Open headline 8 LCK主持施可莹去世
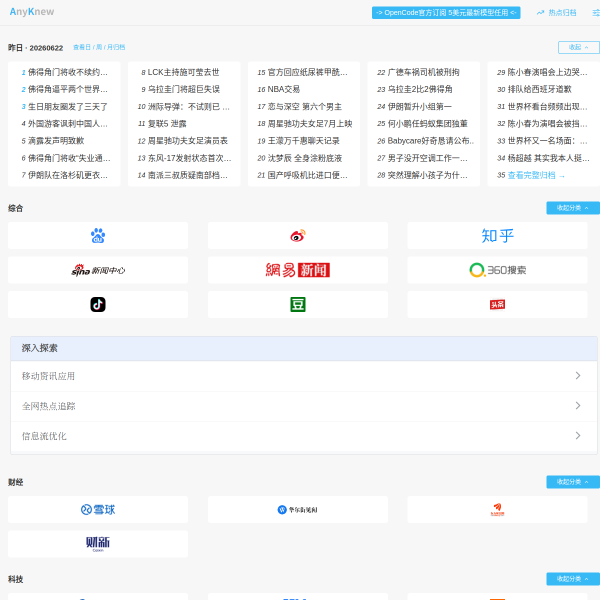600x600 pixels. (x=183, y=72)
